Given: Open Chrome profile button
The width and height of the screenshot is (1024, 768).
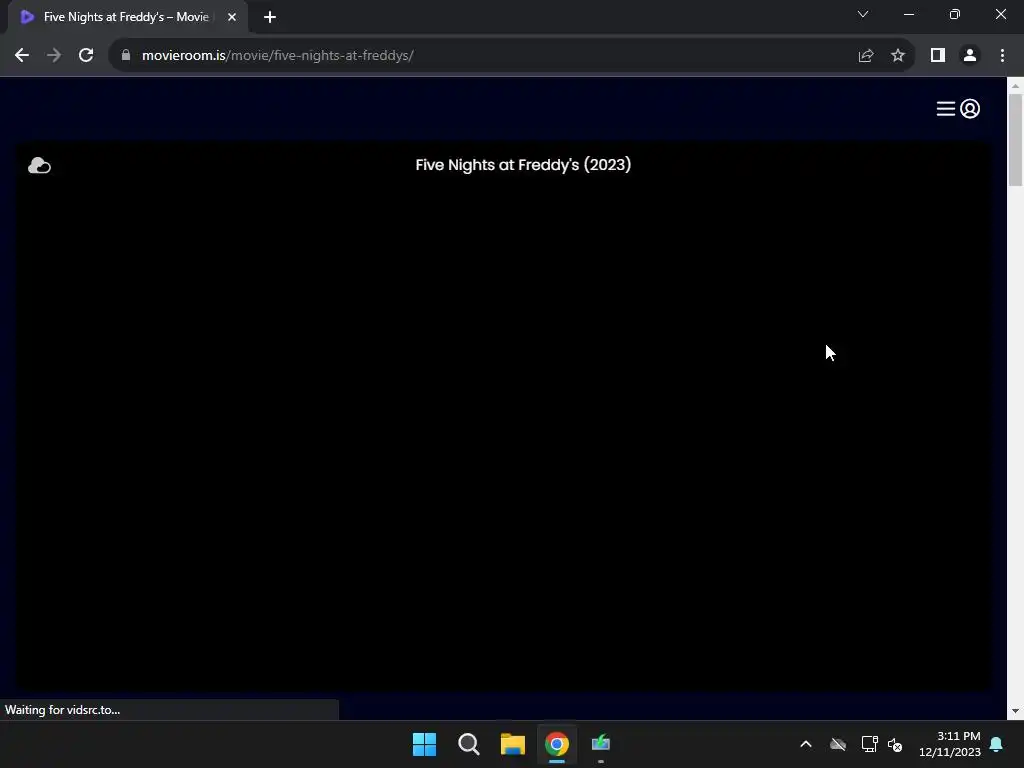Looking at the screenshot, I should (970, 56).
